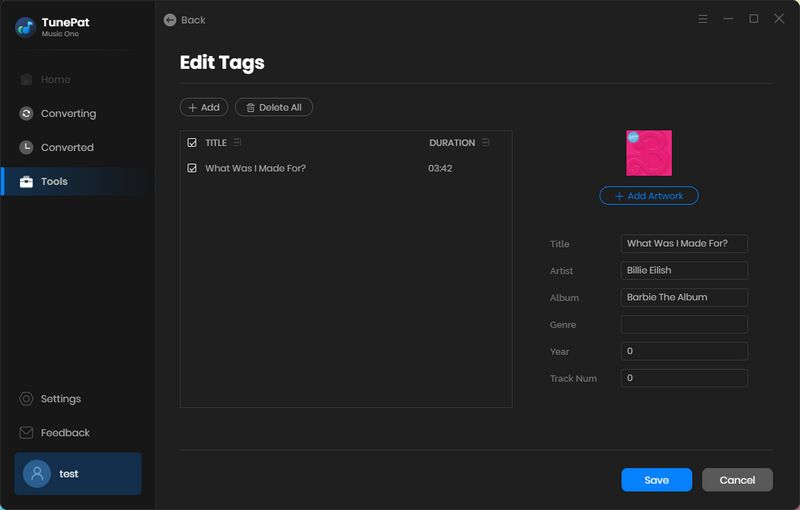Edit the Title input field
800x510 pixels.
point(684,244)
